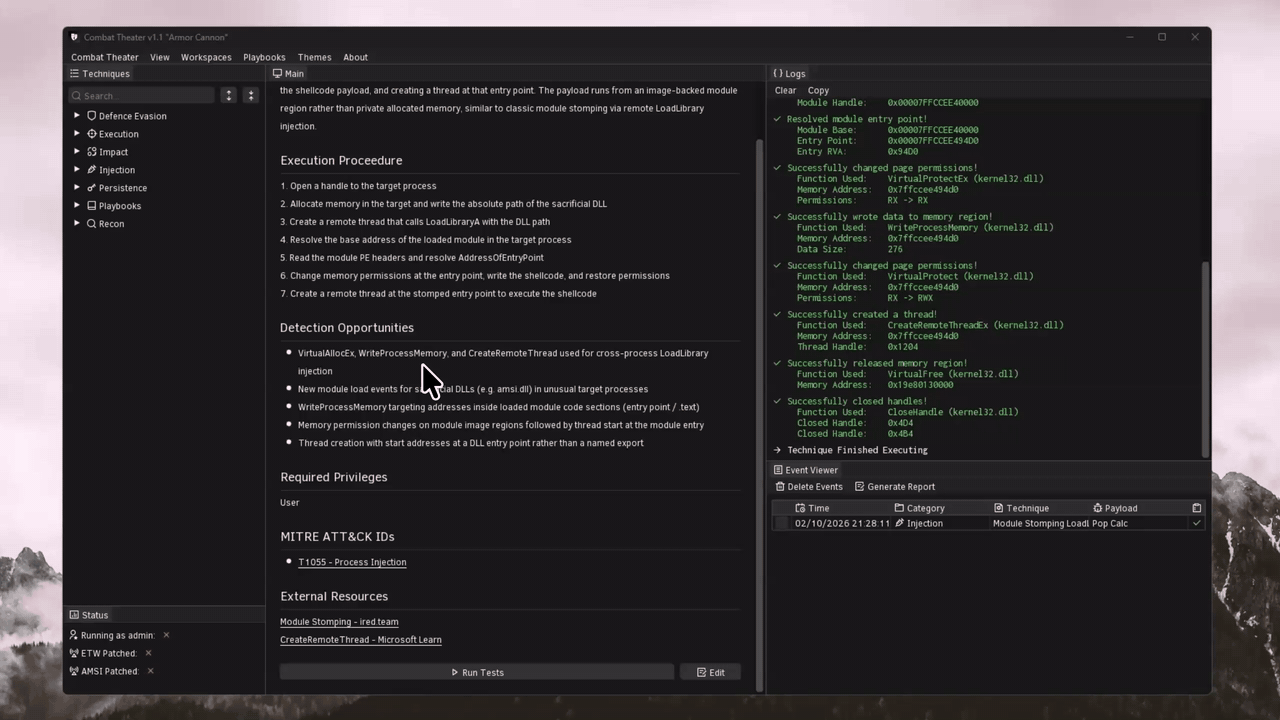Click the Payload column bug icon
The width and height of the screenshot is (1280, 720).
tap(1097, 508)
